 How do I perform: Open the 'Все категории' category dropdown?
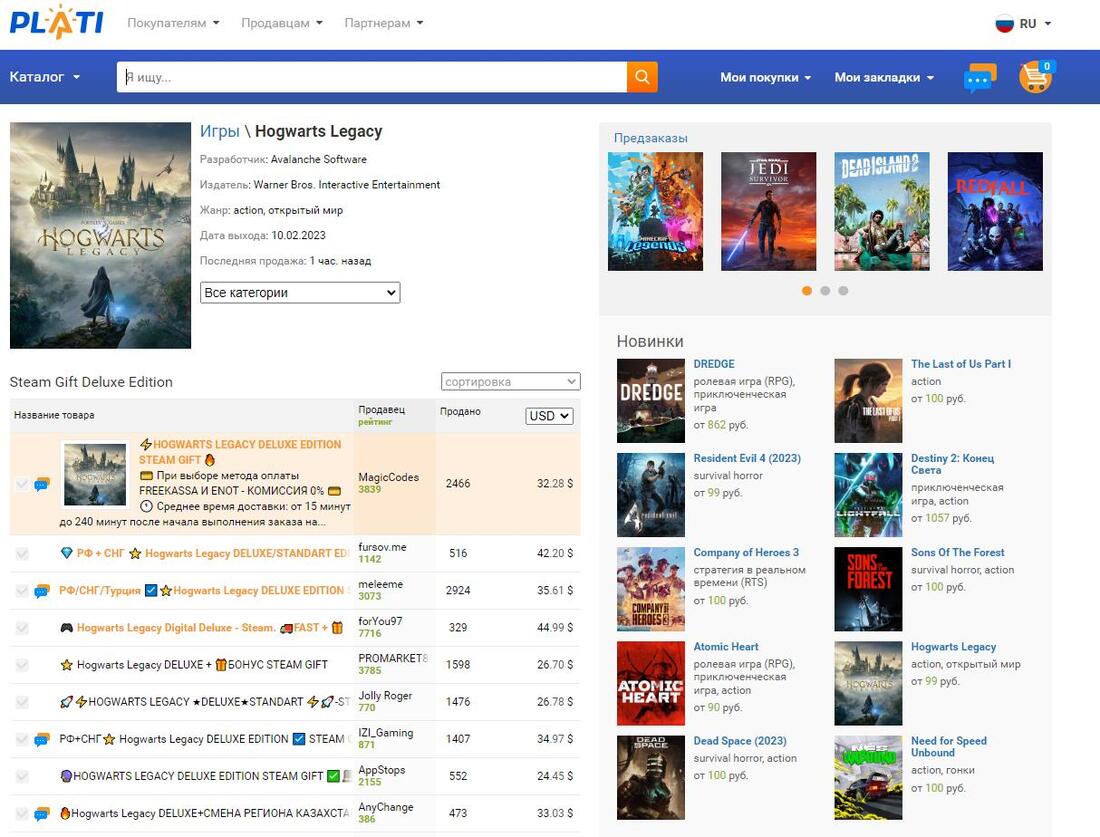click(300, 293)
